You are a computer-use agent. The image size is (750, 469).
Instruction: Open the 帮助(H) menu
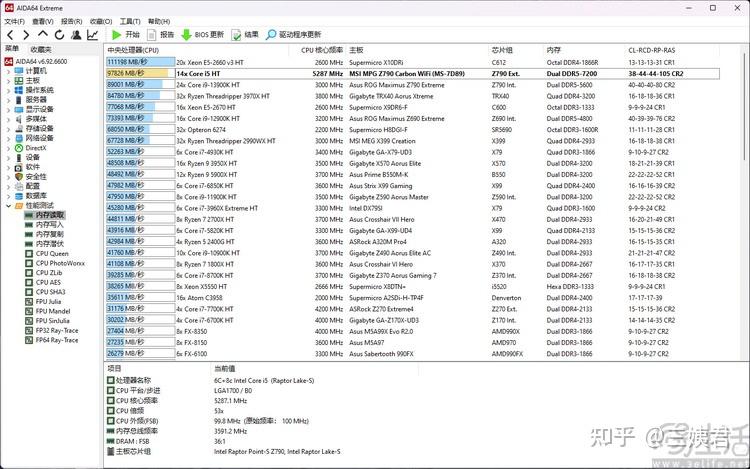159,22
